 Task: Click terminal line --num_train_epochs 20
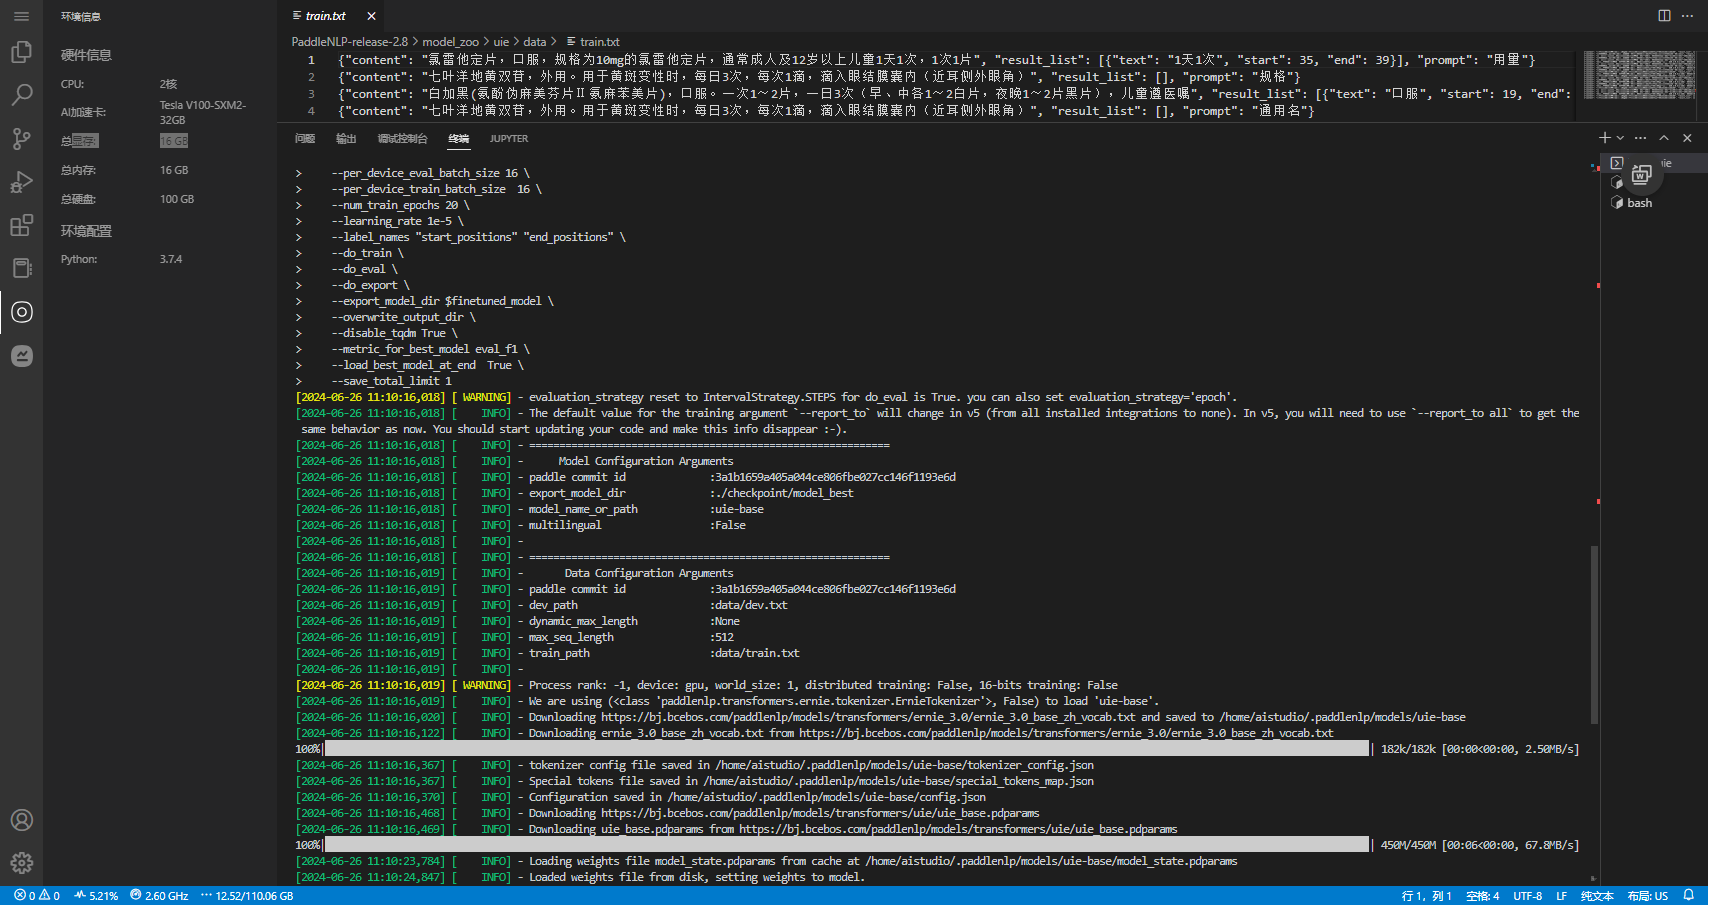tap(400, 205)
